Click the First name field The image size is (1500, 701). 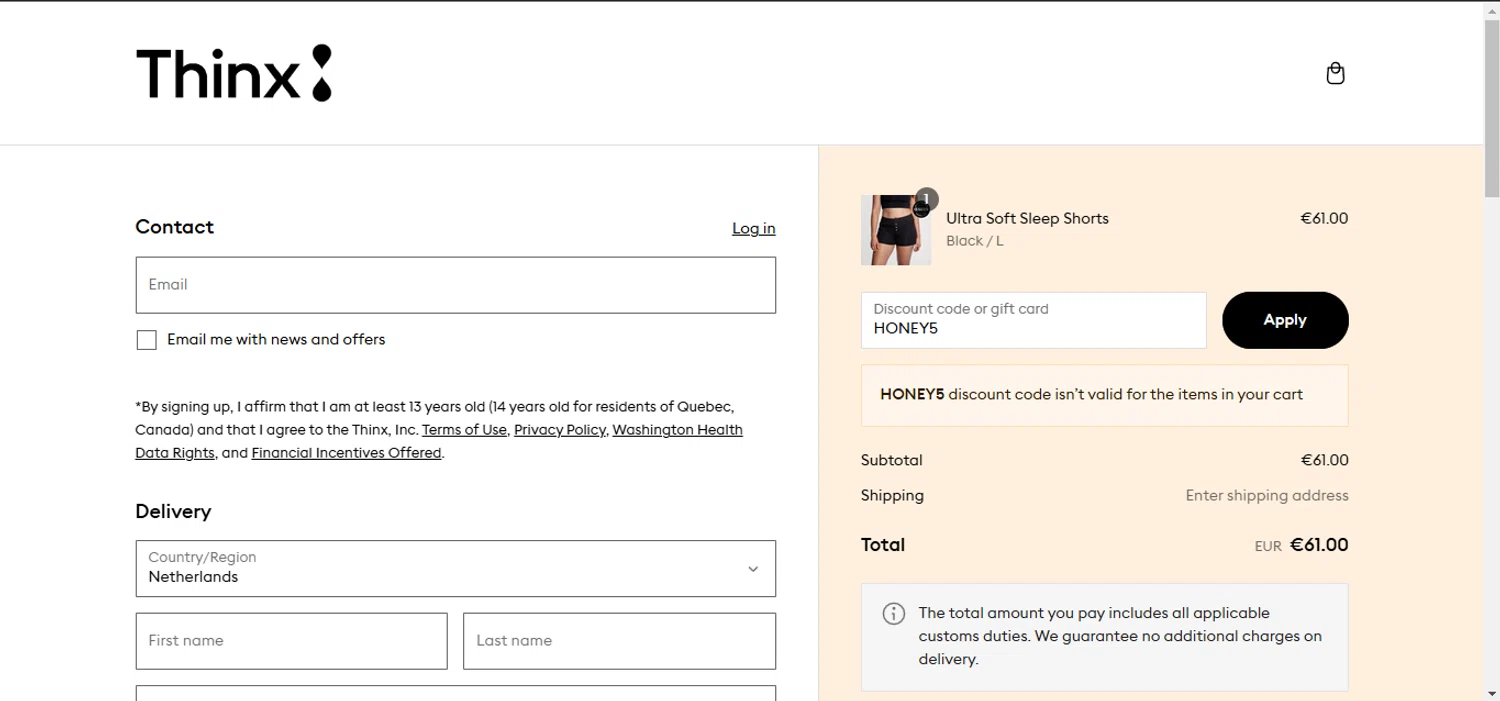[x=291, y=641]
